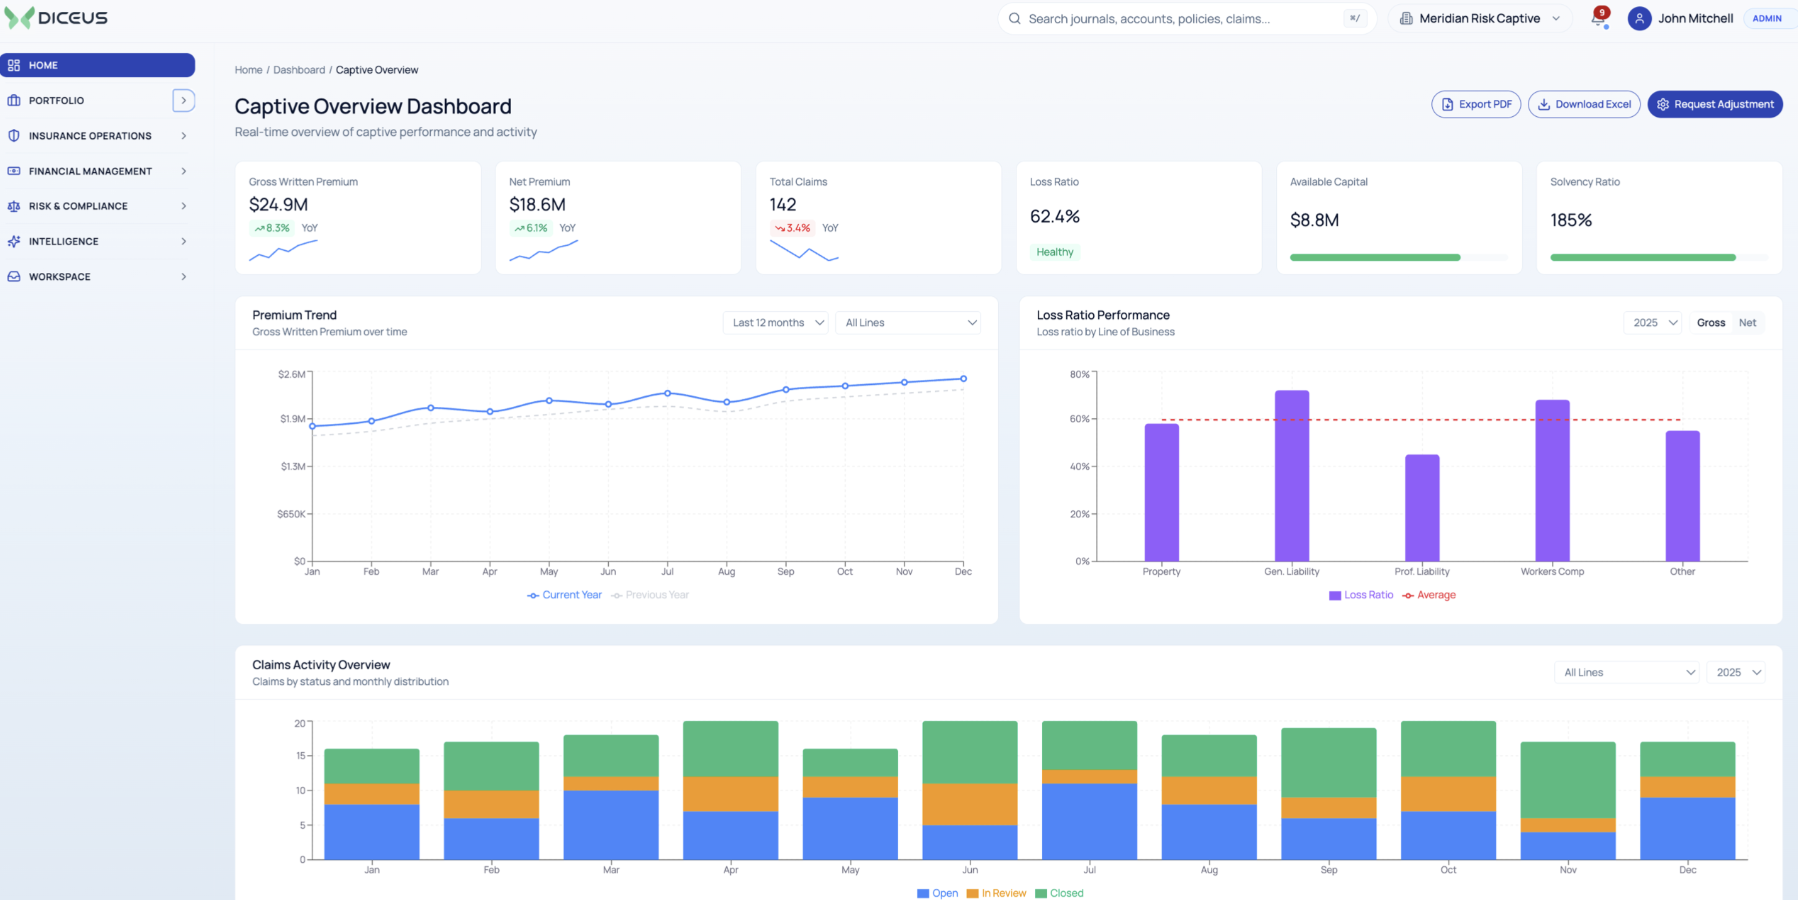Open the Last 12 months dropdown

click(775, 323)
